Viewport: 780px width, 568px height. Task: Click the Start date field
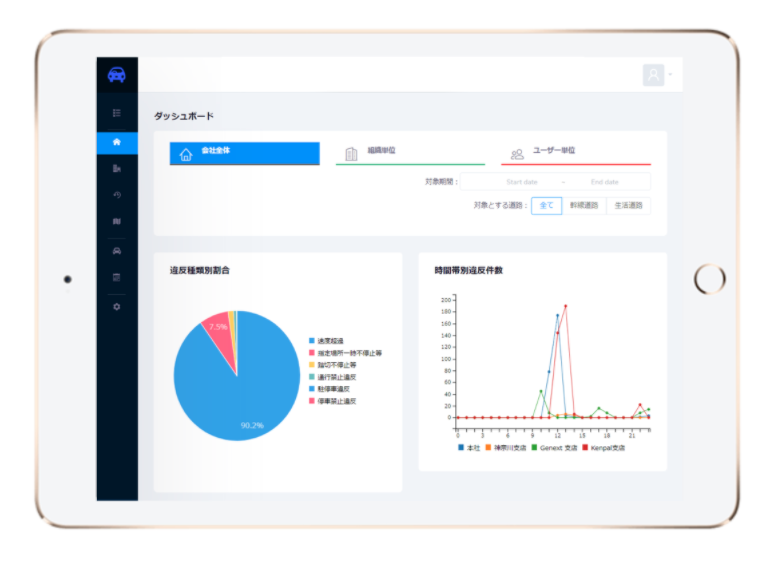click(x=522, y=182)
